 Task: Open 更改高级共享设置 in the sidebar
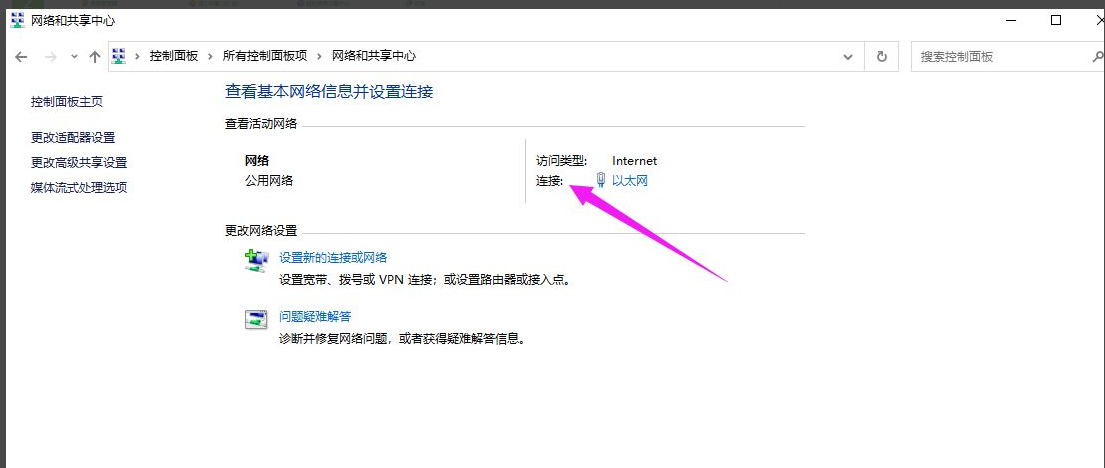tap(79, 162)
